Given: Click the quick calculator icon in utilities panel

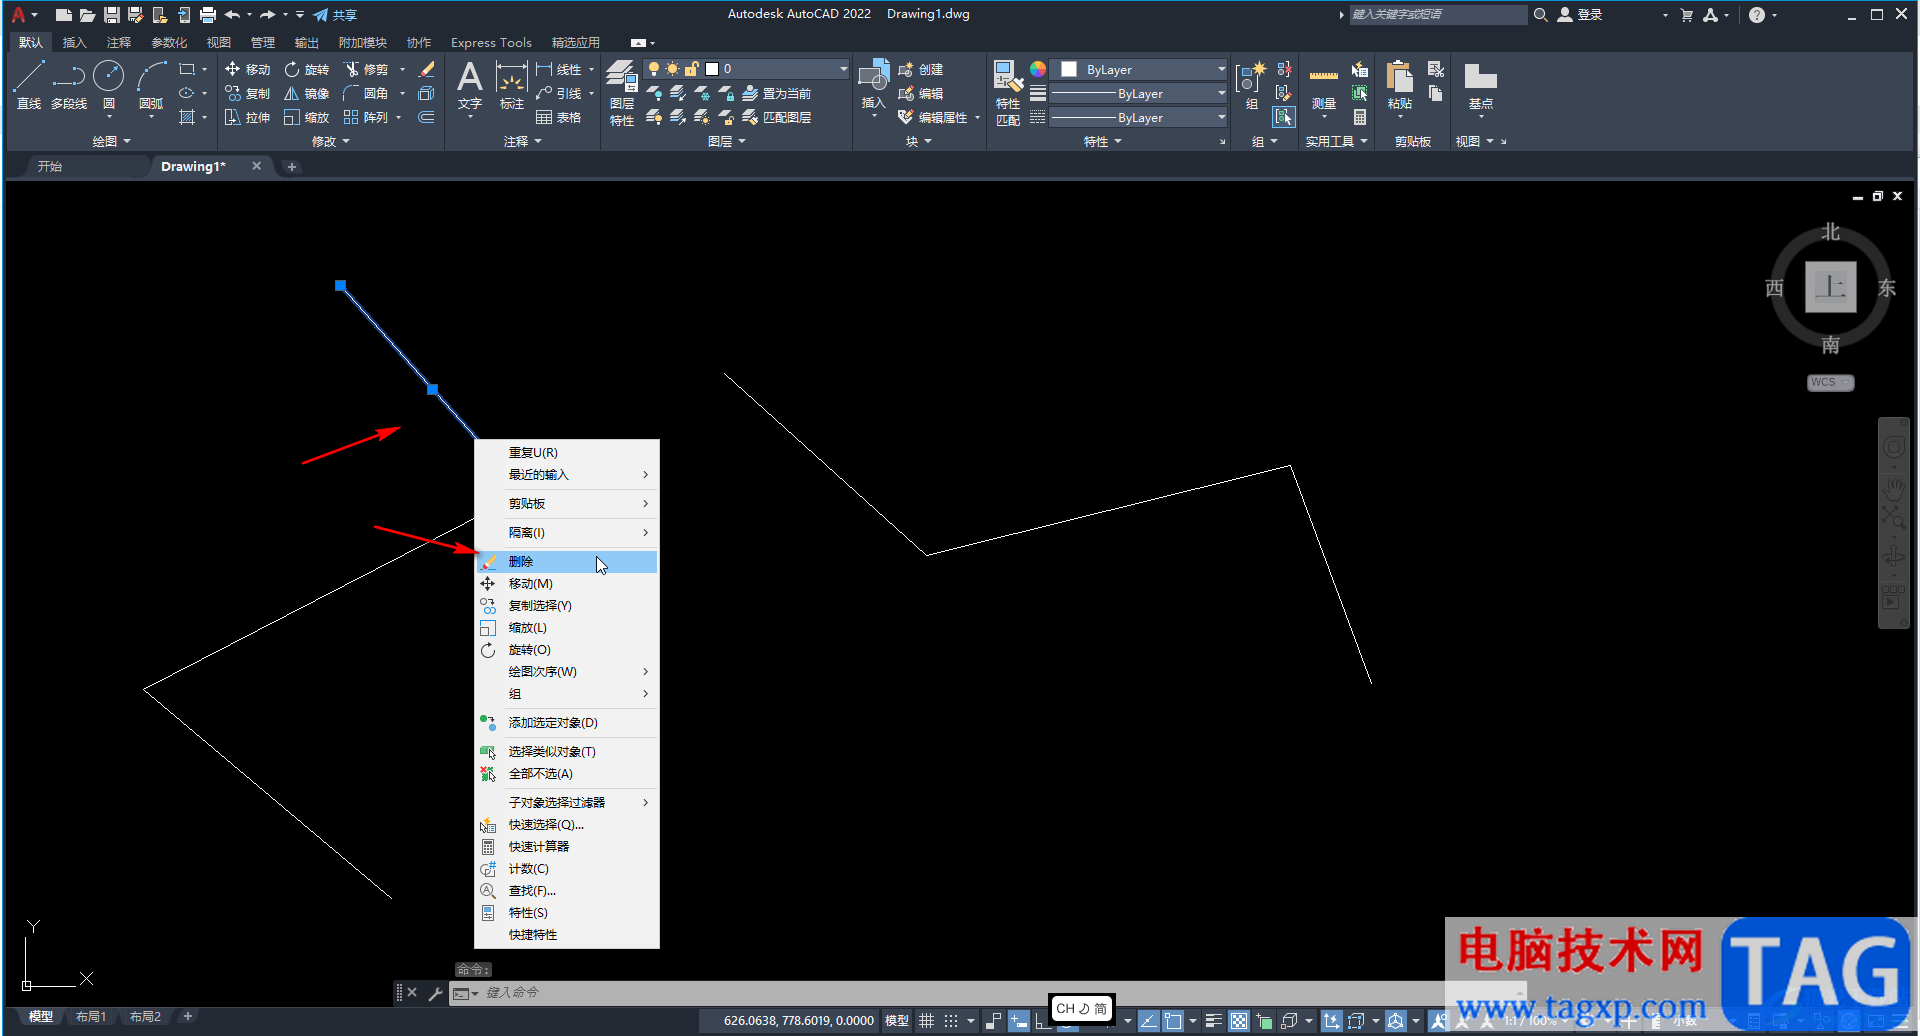Looking at the screenshot, I should (x=1360, y=117).
